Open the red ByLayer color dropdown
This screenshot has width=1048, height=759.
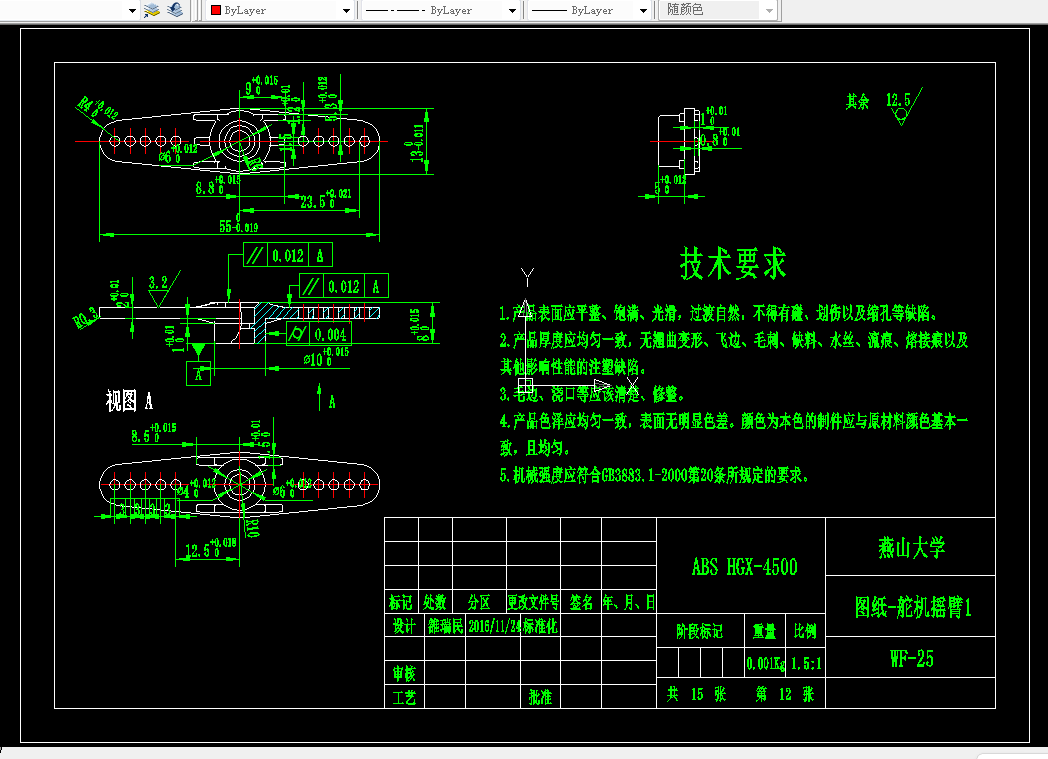(x=279, y=11)
